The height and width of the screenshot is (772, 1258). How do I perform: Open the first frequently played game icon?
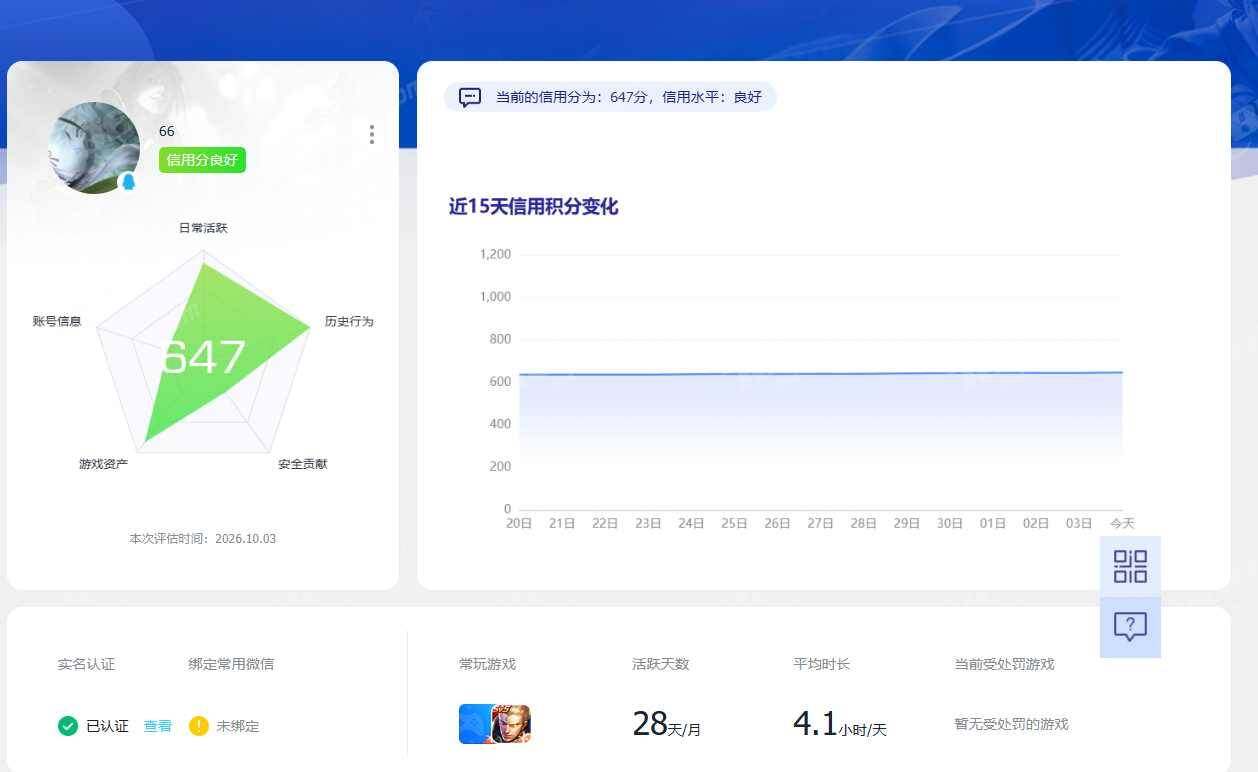[475, 724]
